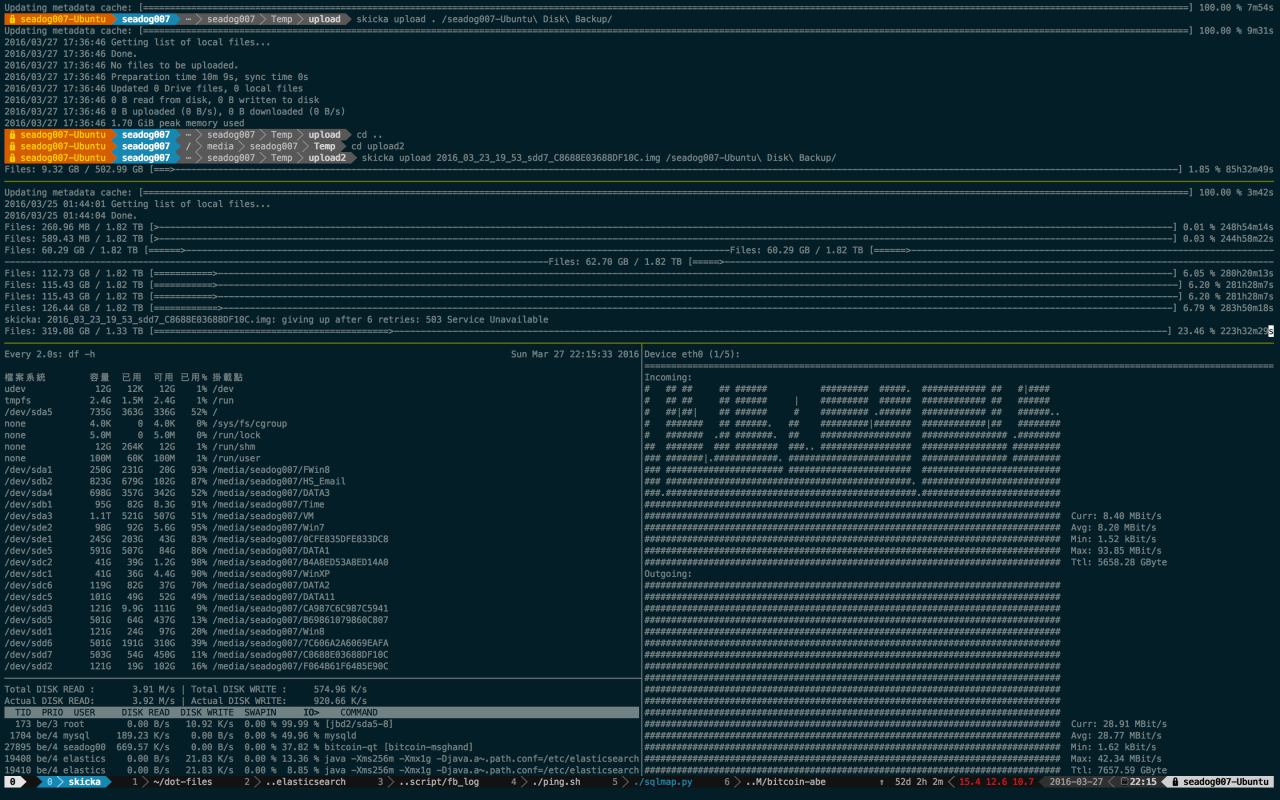This screenshot has height=800, width=1280.
Task: Click the load average 15.4 12.6 10.7
Action: pos(996,782)
